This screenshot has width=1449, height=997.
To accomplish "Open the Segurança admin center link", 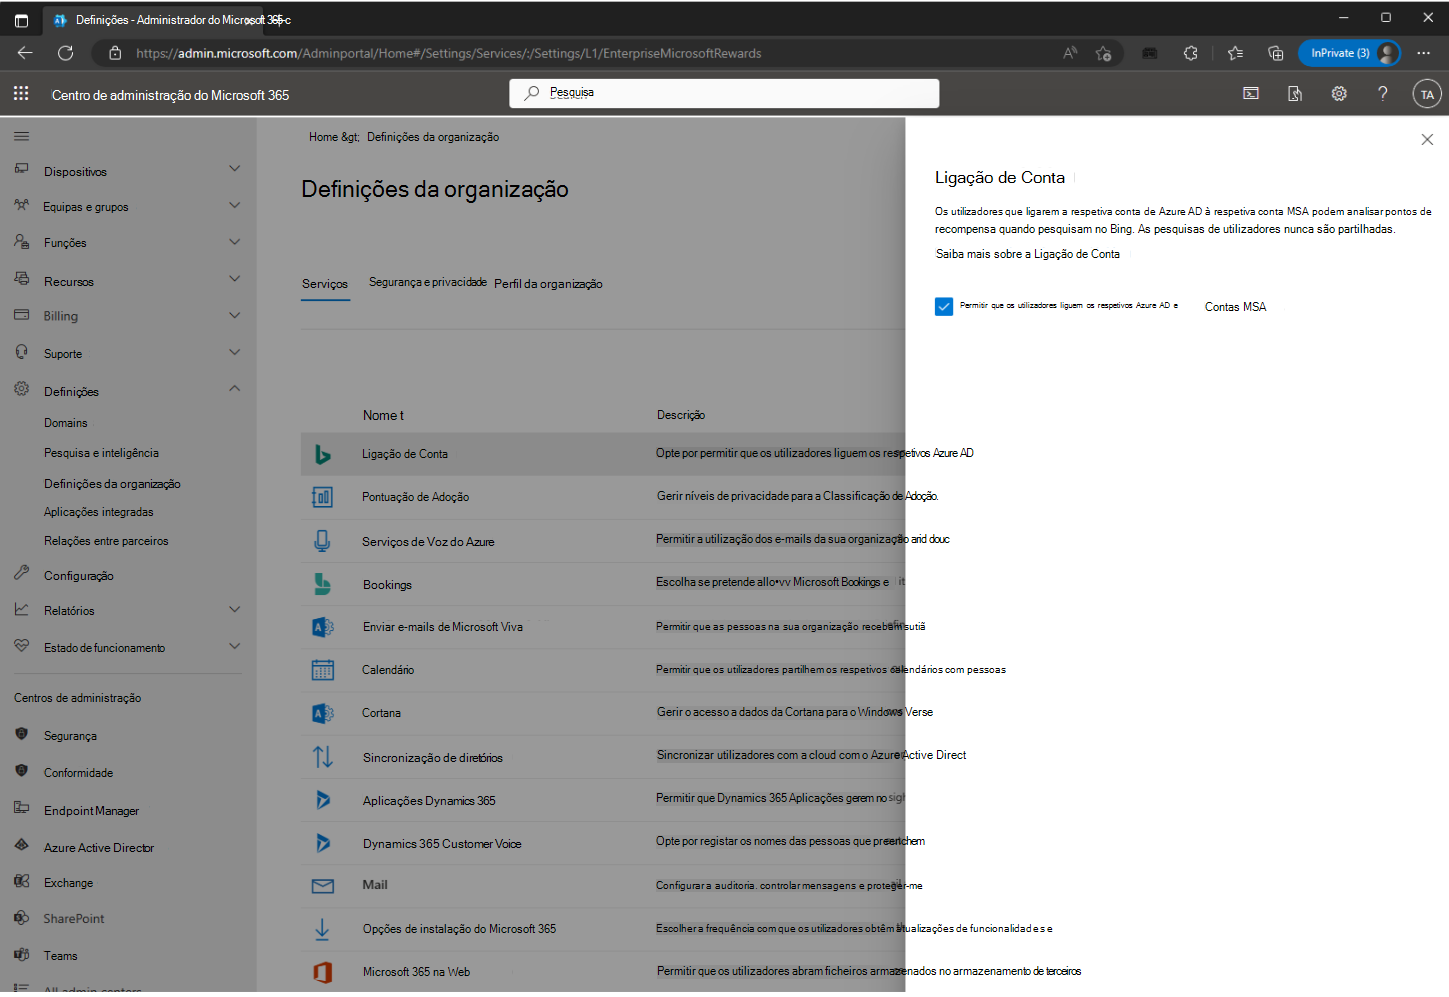I will [x=70, y=736].
